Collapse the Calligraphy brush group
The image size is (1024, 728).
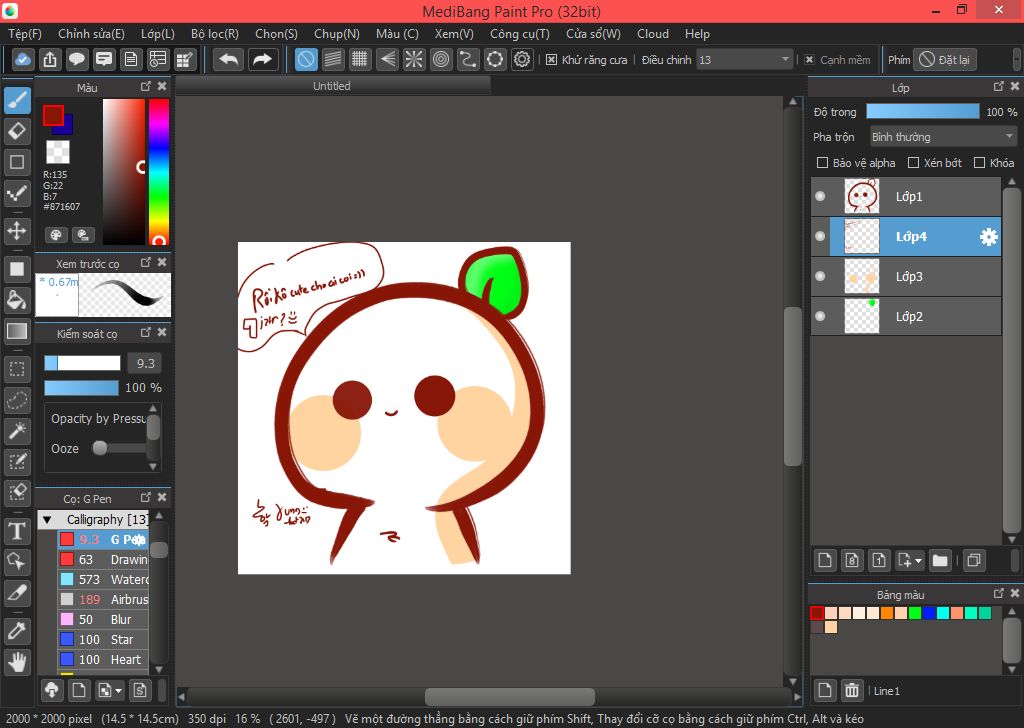47,520
